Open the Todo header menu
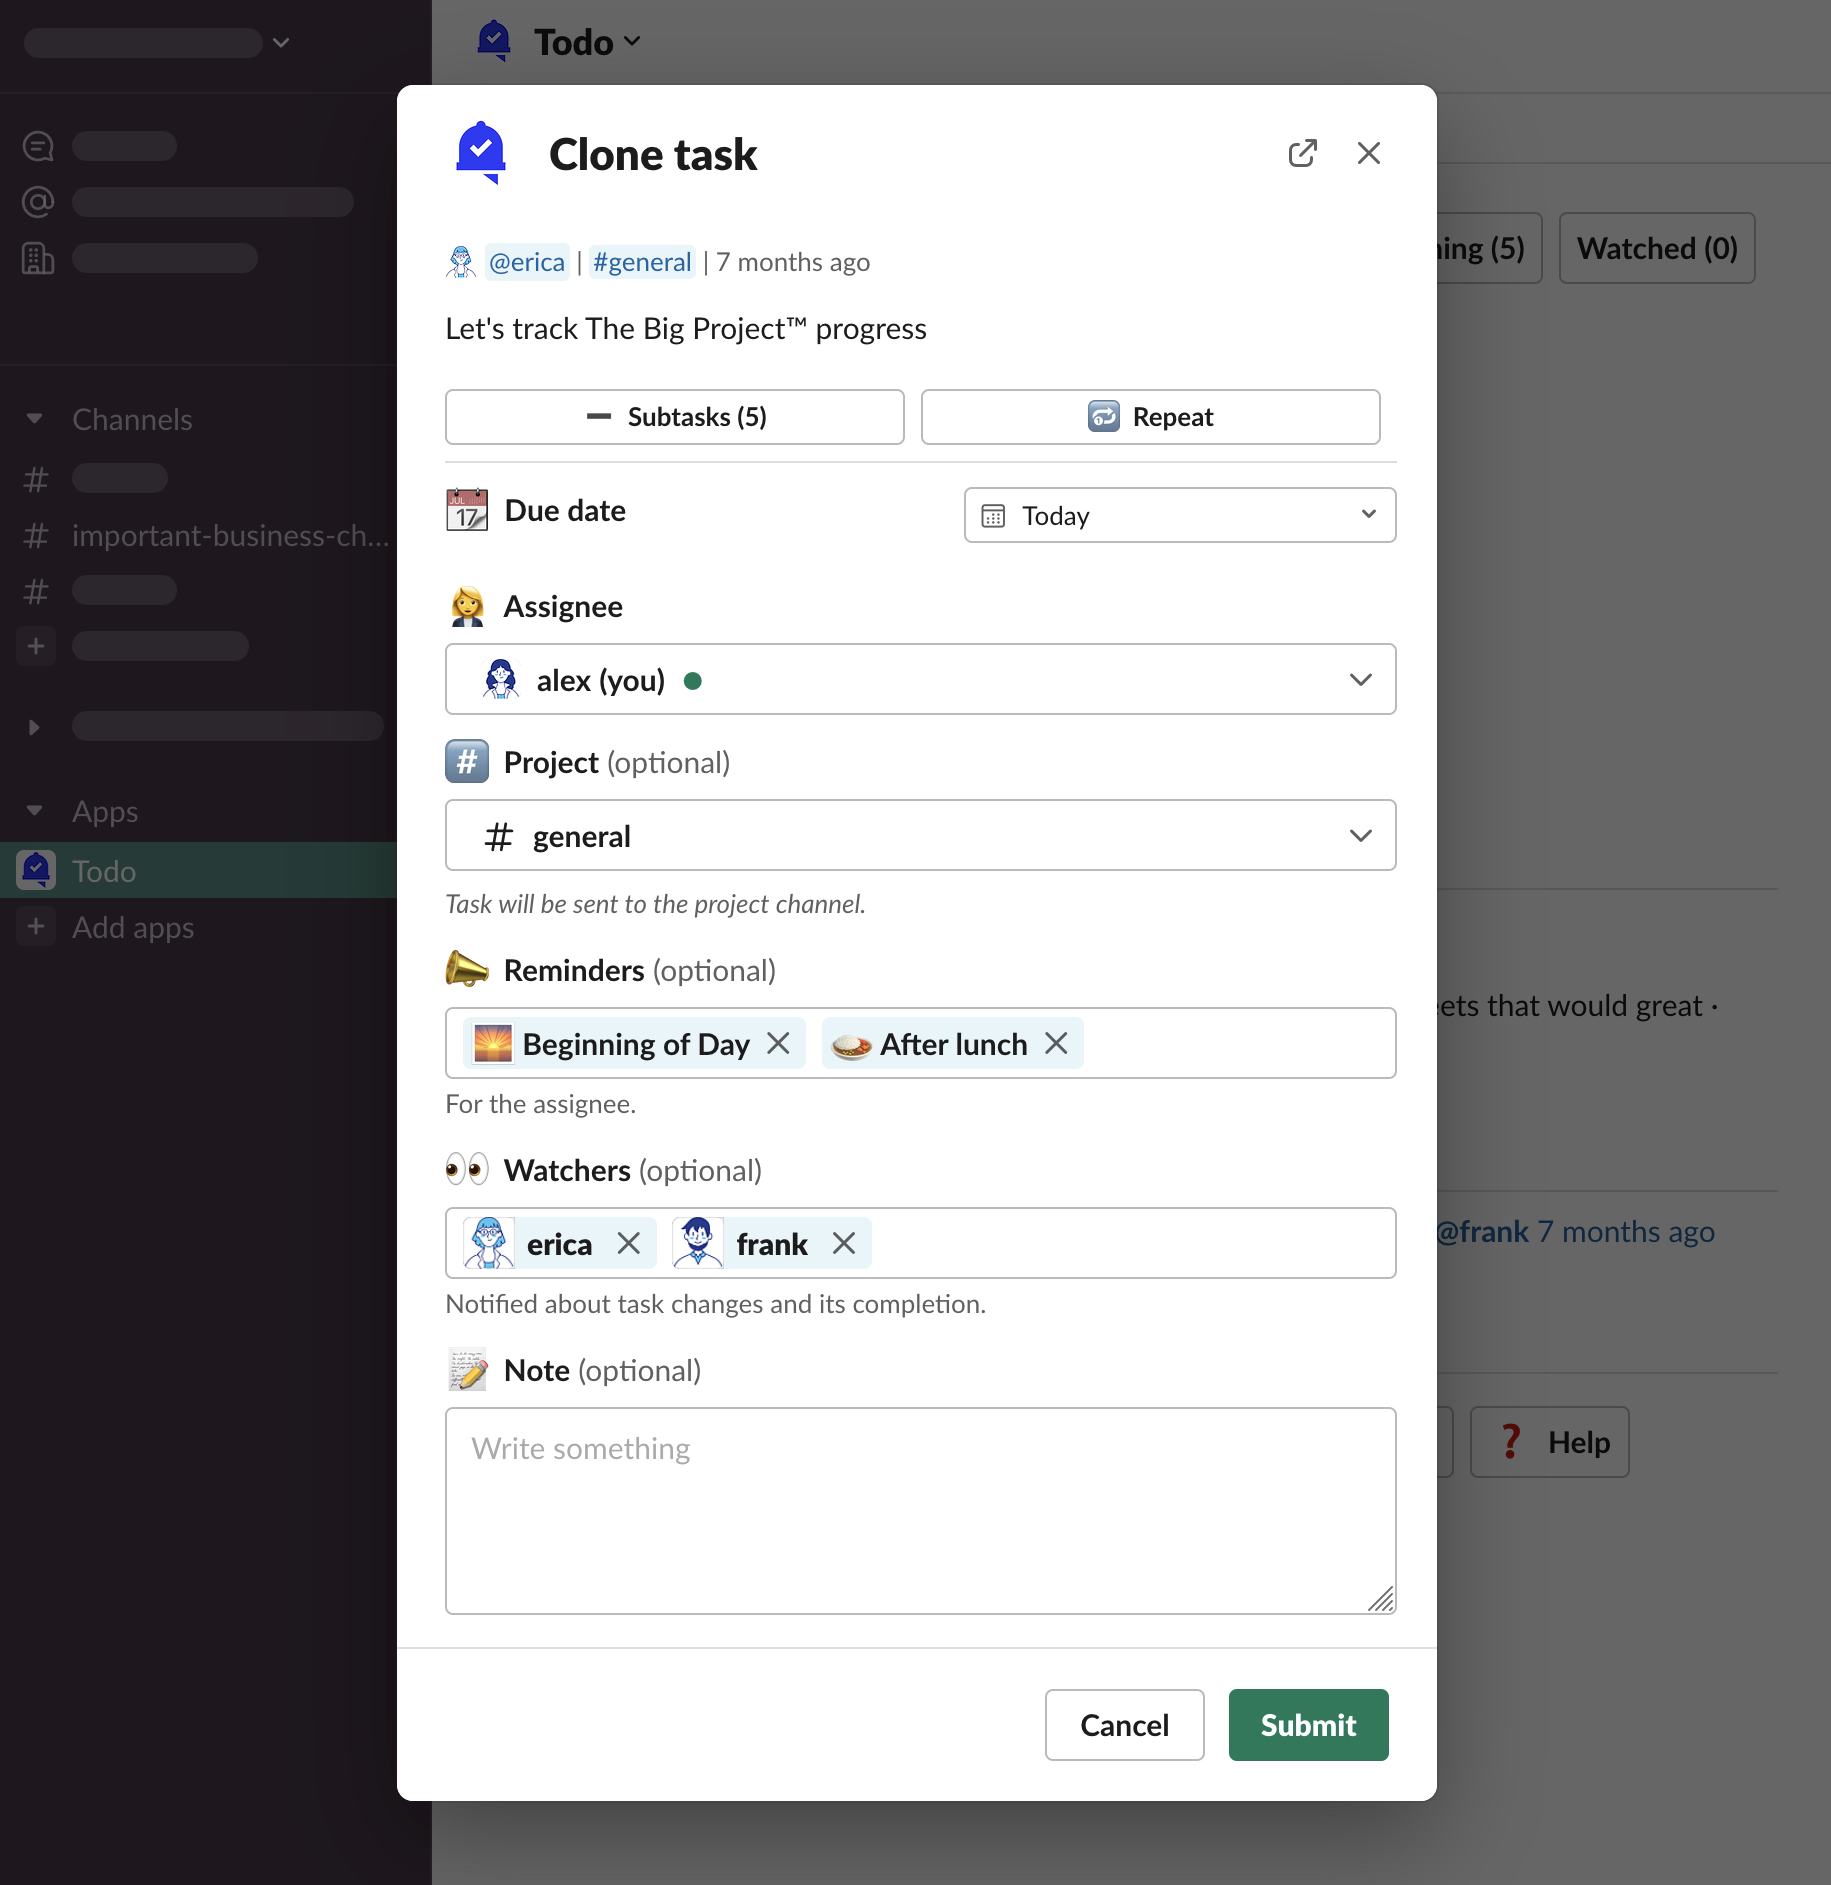 [x=587, y=42]
